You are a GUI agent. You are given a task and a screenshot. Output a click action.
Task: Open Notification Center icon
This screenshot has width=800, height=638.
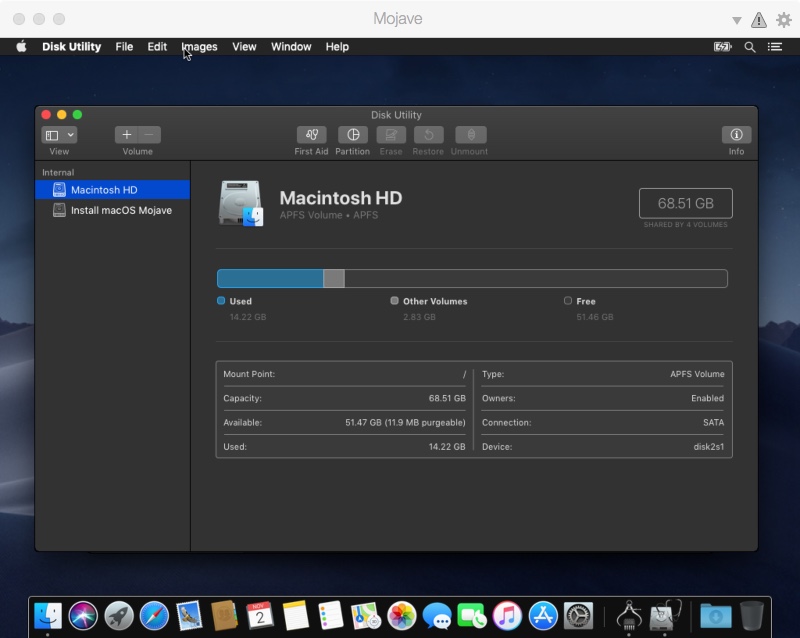775,47
